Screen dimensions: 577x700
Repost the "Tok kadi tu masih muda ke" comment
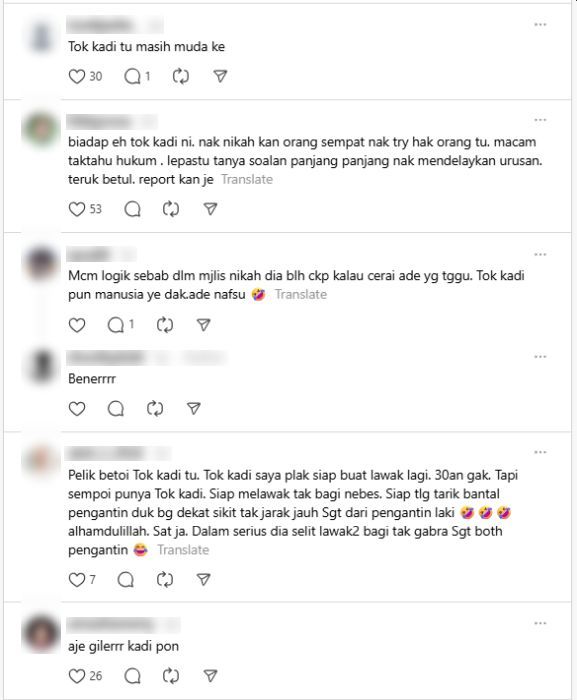[181, 76]
